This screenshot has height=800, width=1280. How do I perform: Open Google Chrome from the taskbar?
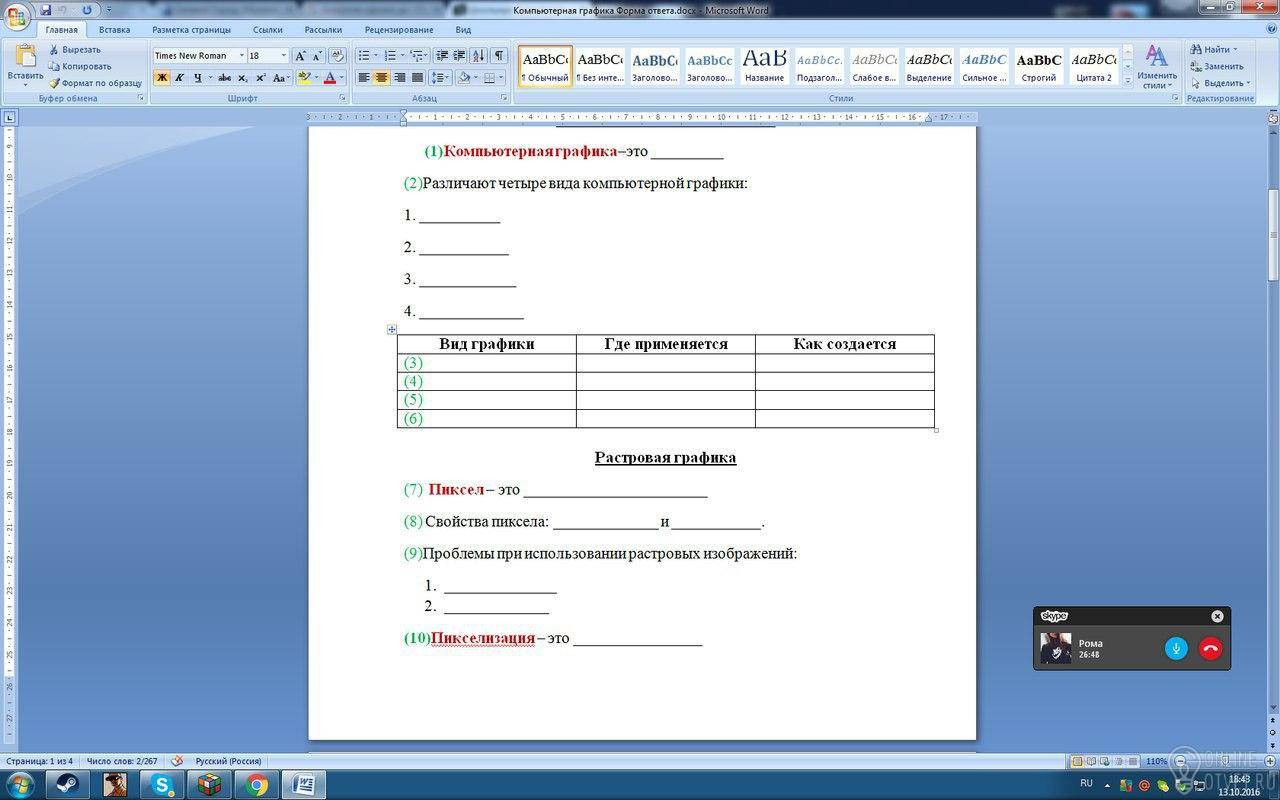(x=256, y=785)
